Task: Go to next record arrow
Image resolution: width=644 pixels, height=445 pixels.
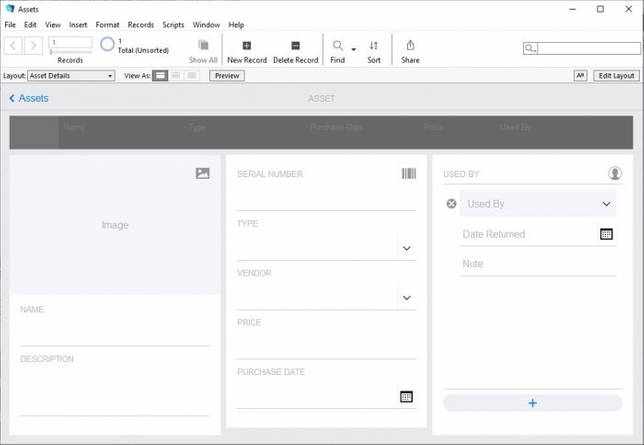Action: tap(34, 45)
